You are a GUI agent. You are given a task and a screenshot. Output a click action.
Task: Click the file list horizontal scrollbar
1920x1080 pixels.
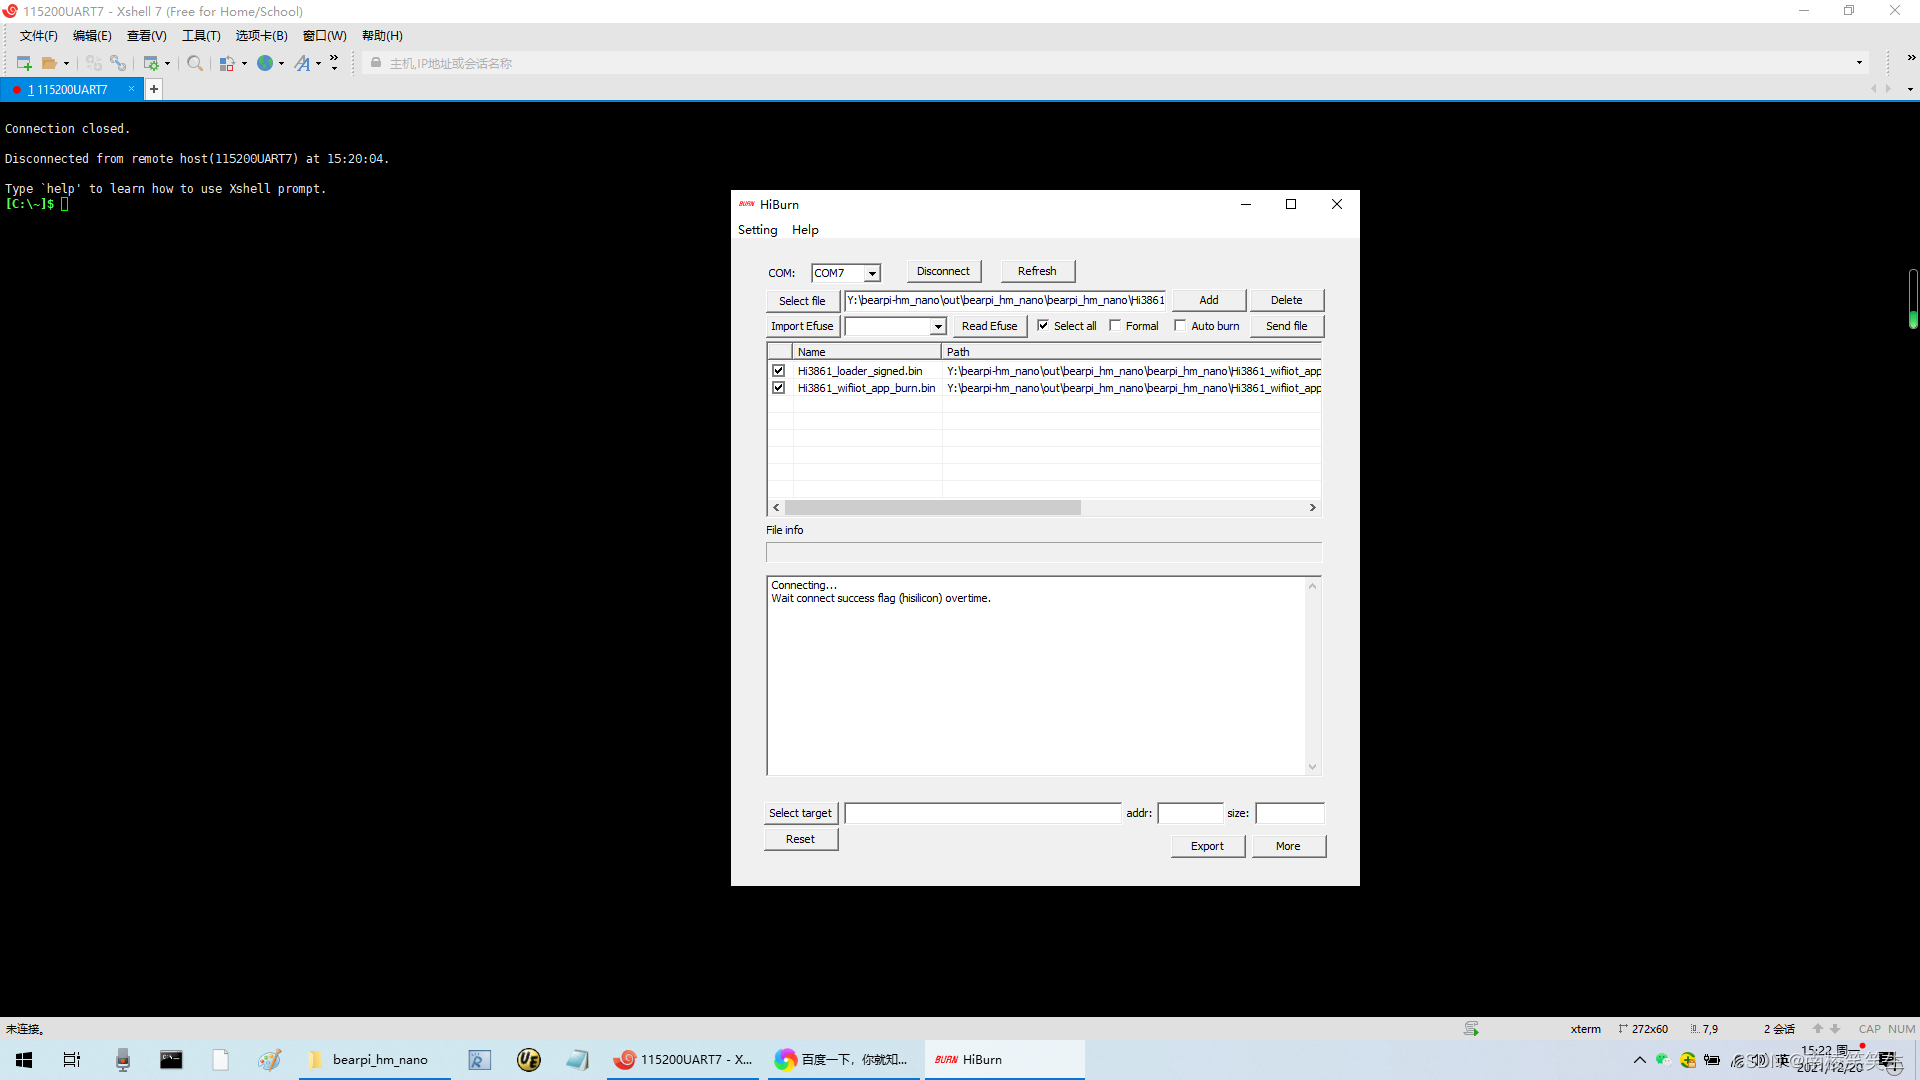click(932, 508)
